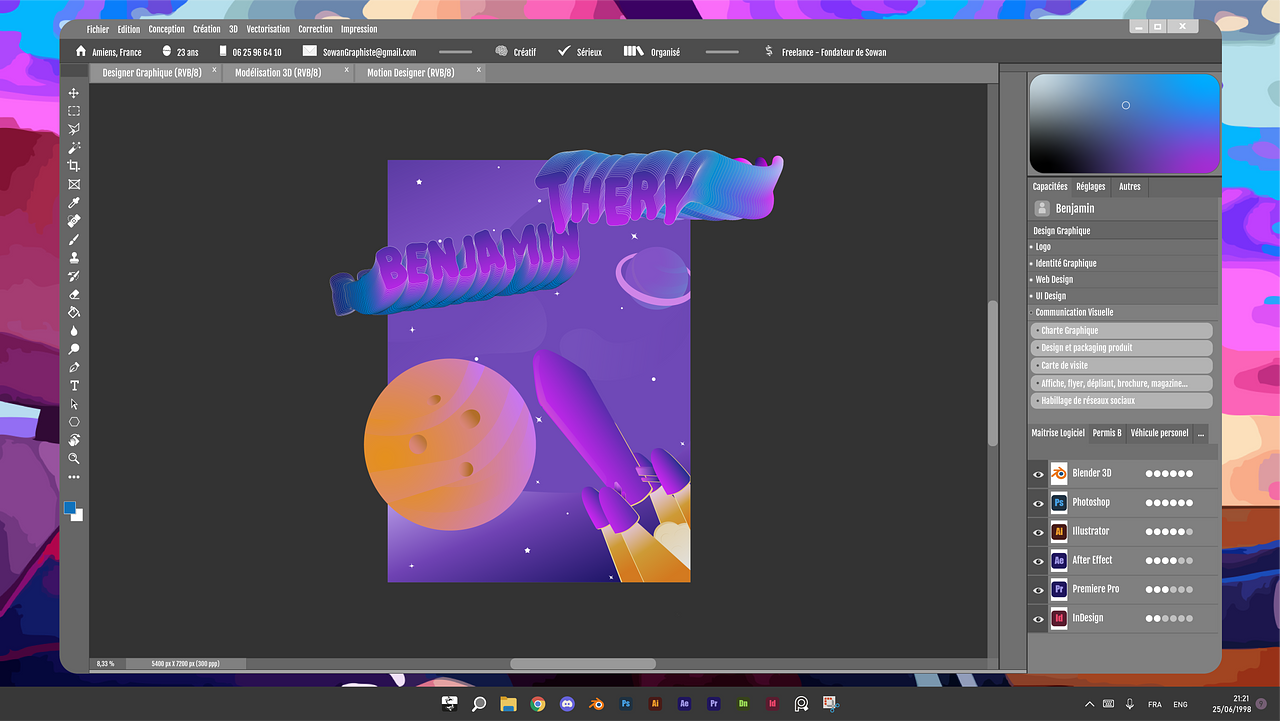The image size is (1280, 721).
Task: Expand the UI Design section
Action: click(x=1124, y=296)
